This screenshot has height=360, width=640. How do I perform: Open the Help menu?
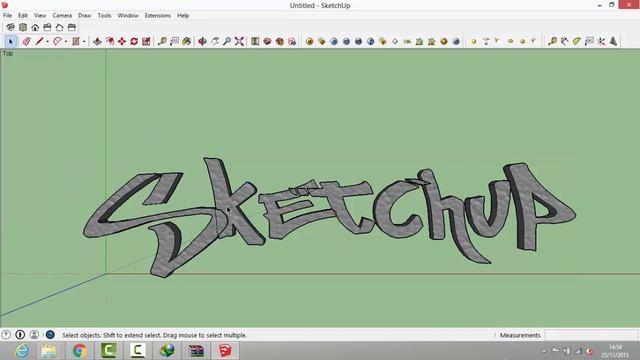click(183, 16)
